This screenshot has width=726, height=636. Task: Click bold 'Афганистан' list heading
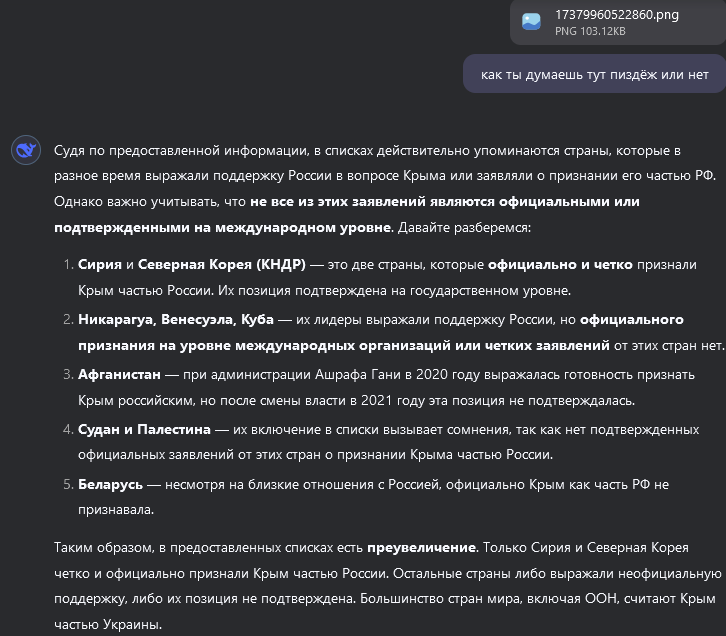click(x=119, y=374)
